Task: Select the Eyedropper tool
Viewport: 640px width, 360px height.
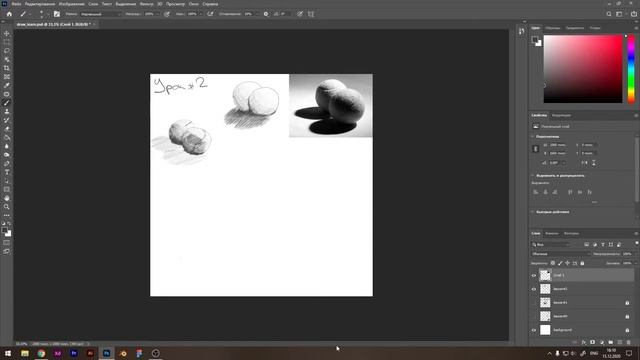Action: click(7, 85)
